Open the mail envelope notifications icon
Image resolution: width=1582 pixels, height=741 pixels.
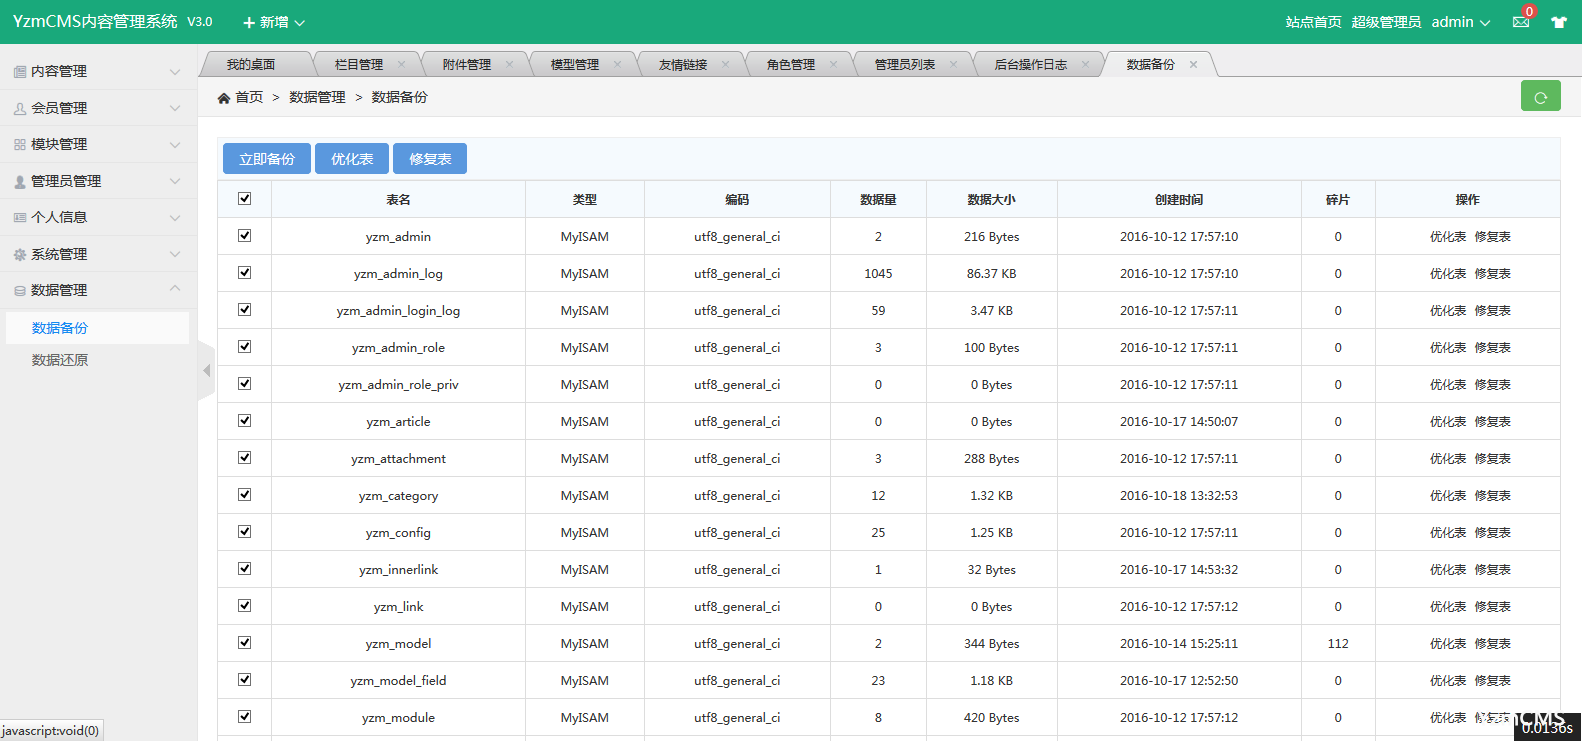click(x=1521, y=22)
